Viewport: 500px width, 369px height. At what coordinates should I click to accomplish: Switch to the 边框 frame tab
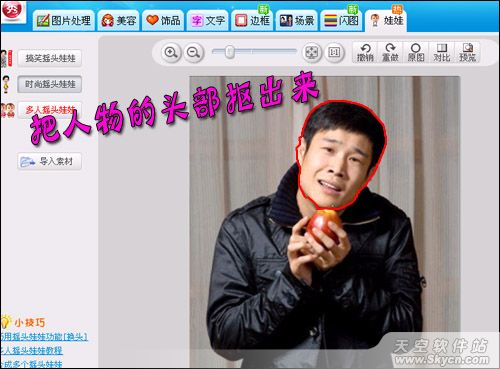252,21
